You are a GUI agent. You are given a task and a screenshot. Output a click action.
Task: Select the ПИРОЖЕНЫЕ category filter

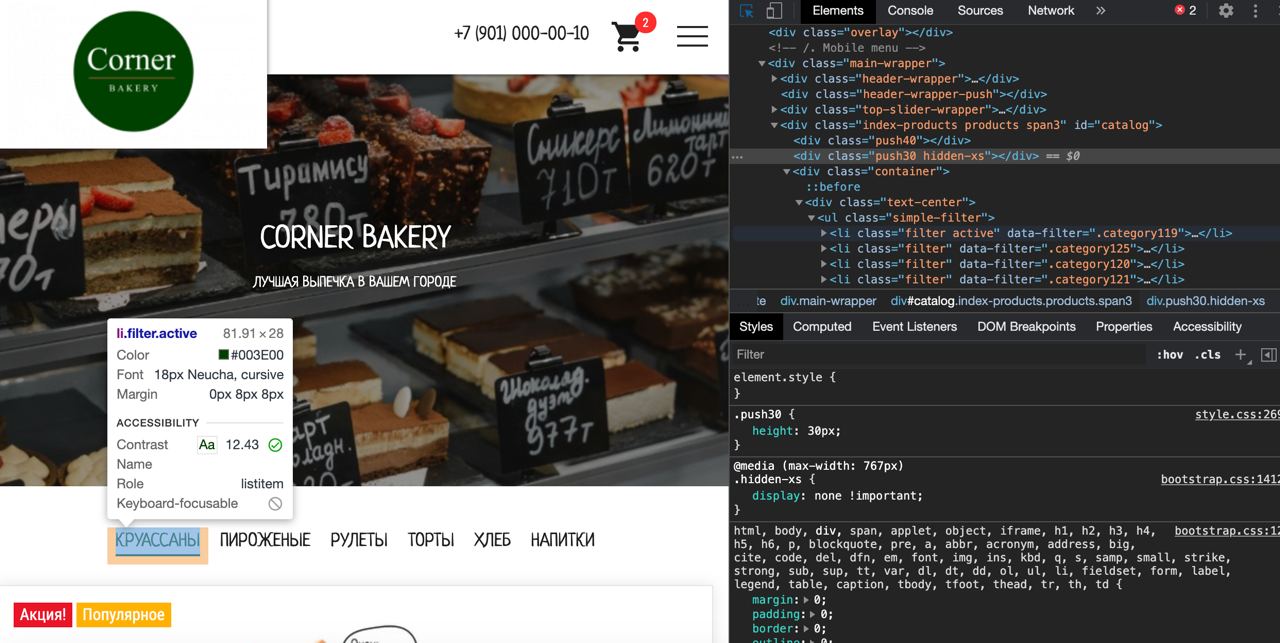click(x=265, y=540)
